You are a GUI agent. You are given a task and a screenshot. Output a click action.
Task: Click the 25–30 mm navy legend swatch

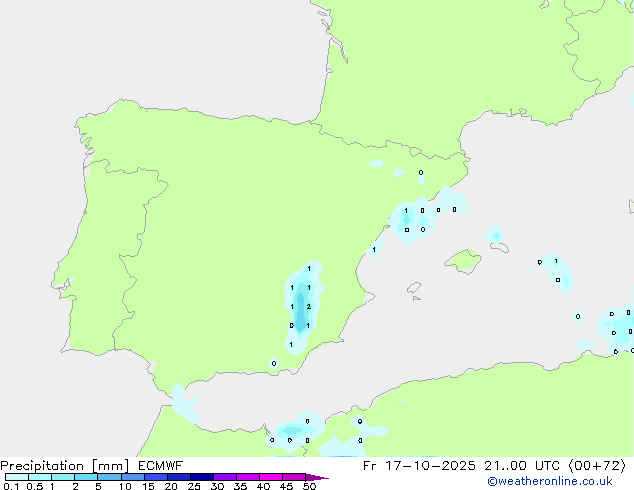(202, 477)
